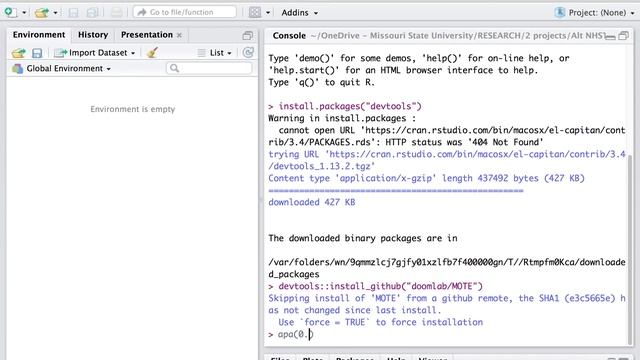640x360 pixels.
Task: Open the New File dropdown arrow
Action: (x=24, y=13)
